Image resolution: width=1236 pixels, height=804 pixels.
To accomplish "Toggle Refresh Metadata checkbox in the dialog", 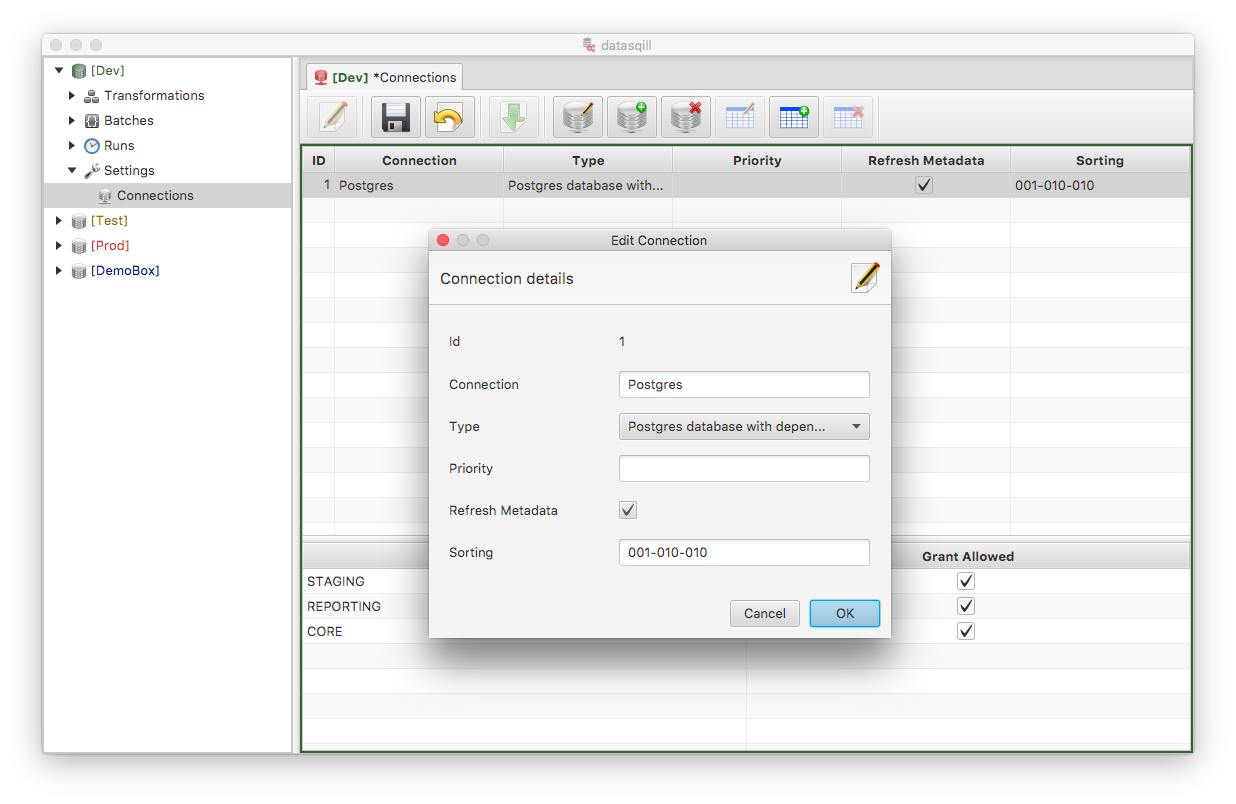I will [x=628, y=510].
